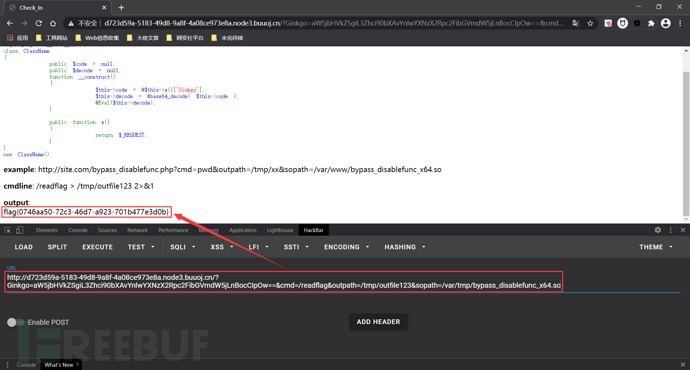Open the black square extension icon

pos(637,23)
